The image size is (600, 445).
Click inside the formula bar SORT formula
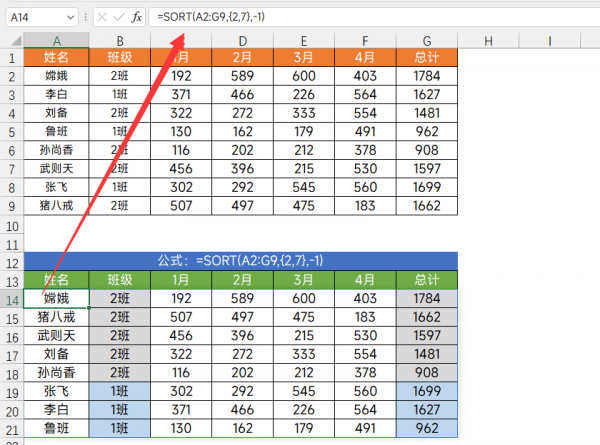point(300,17)
